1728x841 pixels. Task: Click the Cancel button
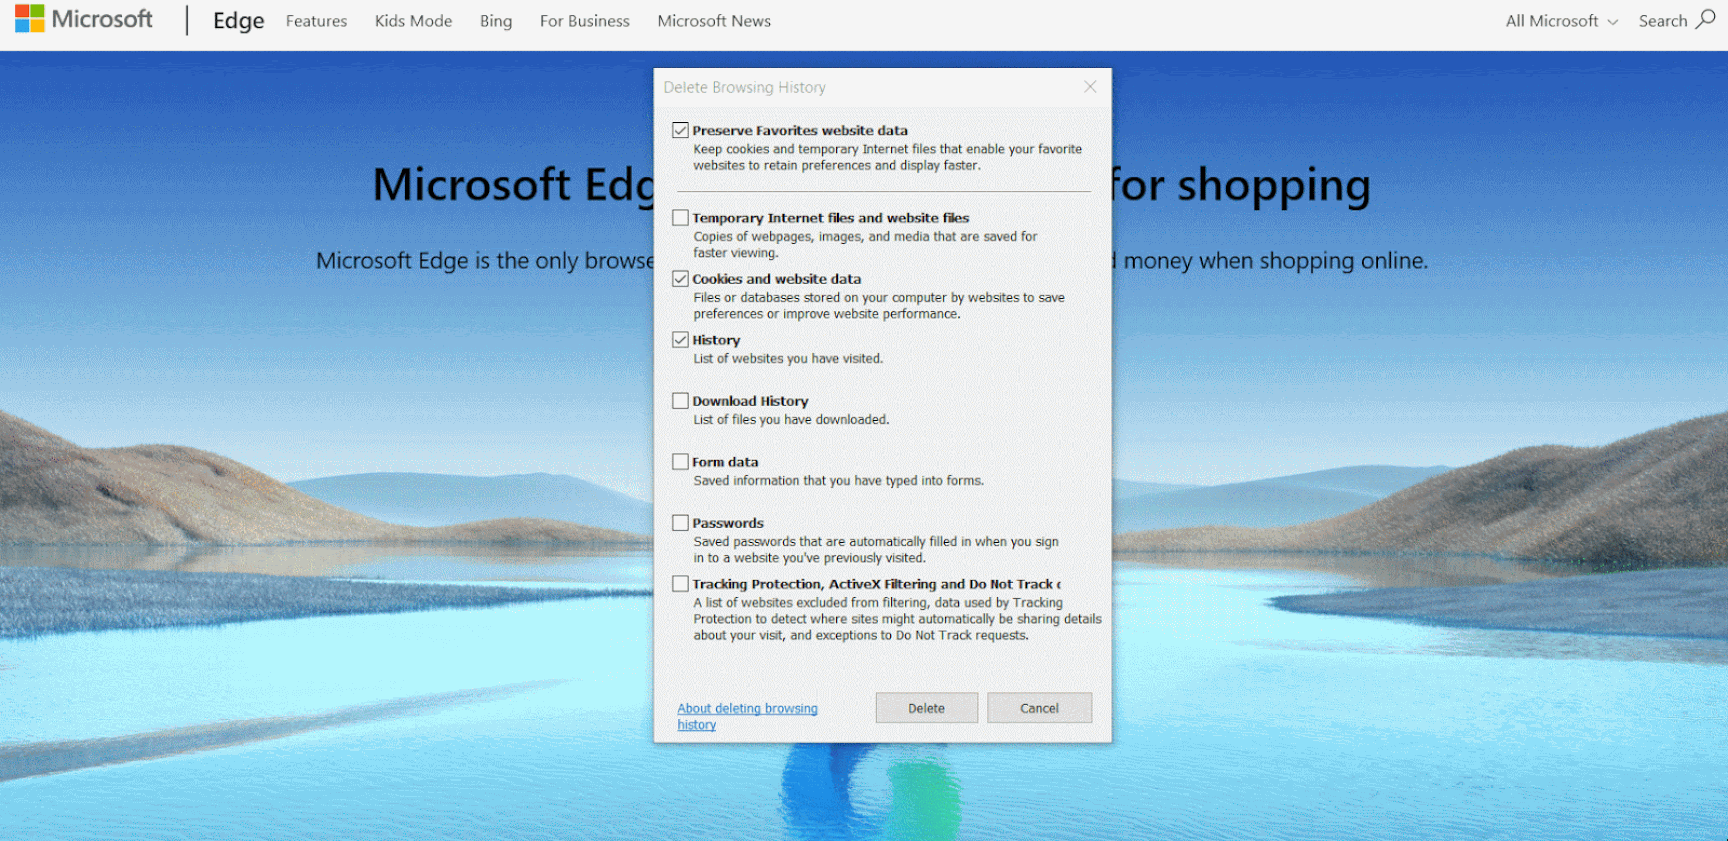coord(1039,708)
